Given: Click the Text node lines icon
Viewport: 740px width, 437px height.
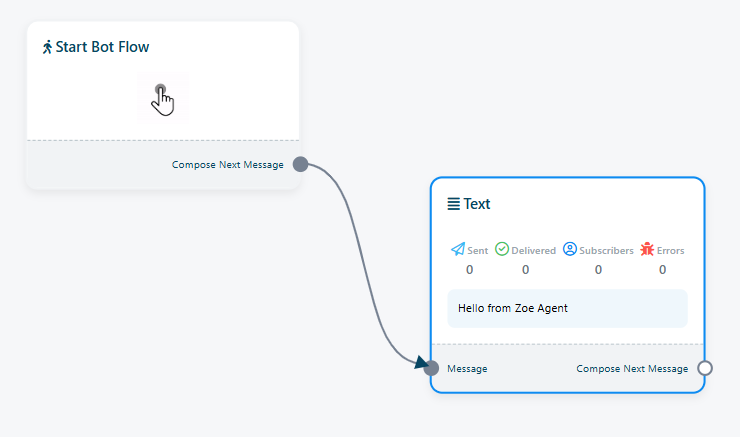Looking at the screenshot, I should 454,204.
